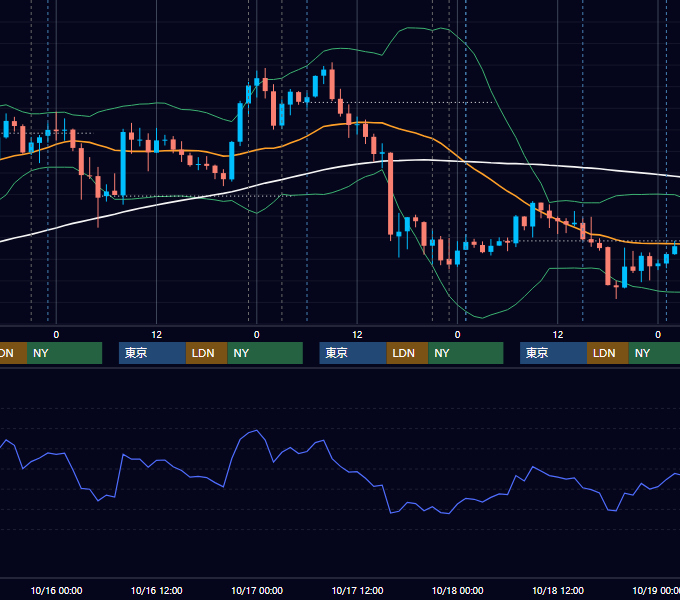The height and width of the screenshot is (600, 680).
Task: Click the 10/18 00:00 date label
Action: point(458,590)
